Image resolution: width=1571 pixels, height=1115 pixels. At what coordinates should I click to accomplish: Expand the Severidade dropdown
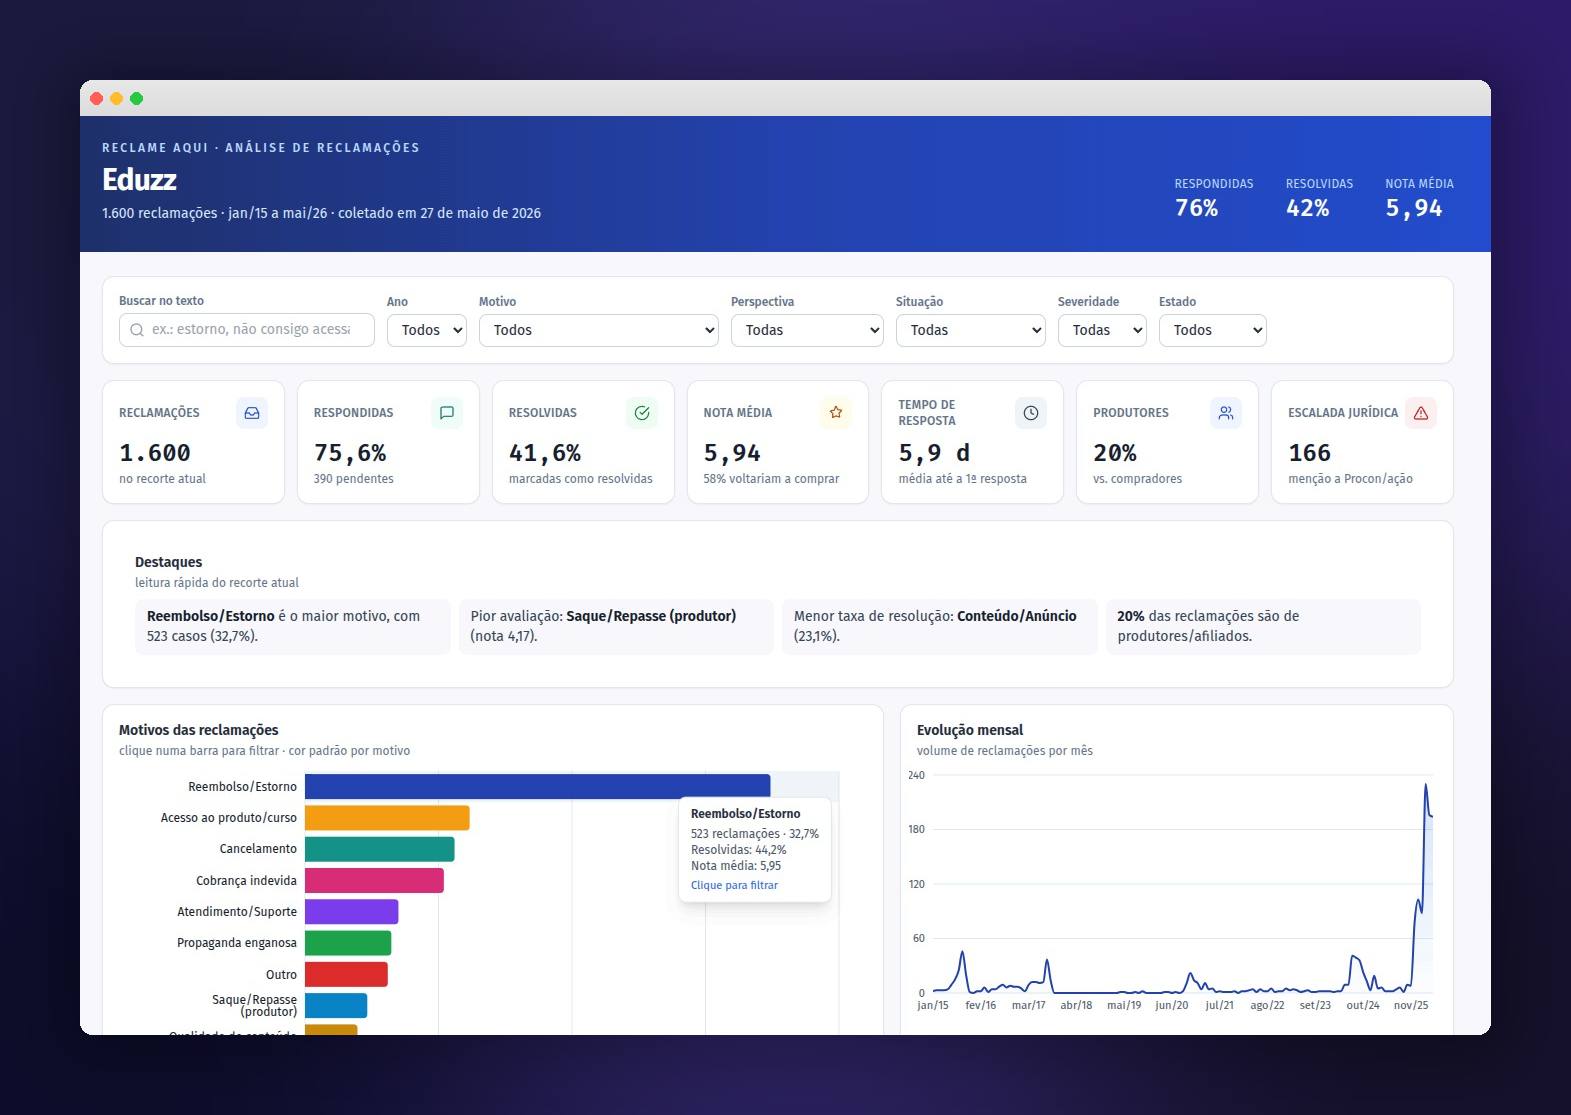point(1102,330)
